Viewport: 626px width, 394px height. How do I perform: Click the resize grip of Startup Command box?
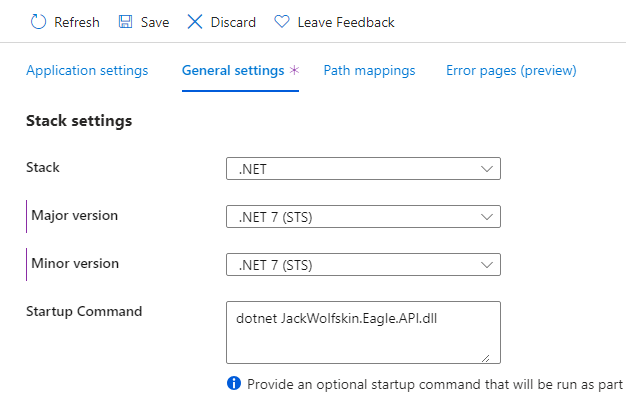tap(485, 358)
